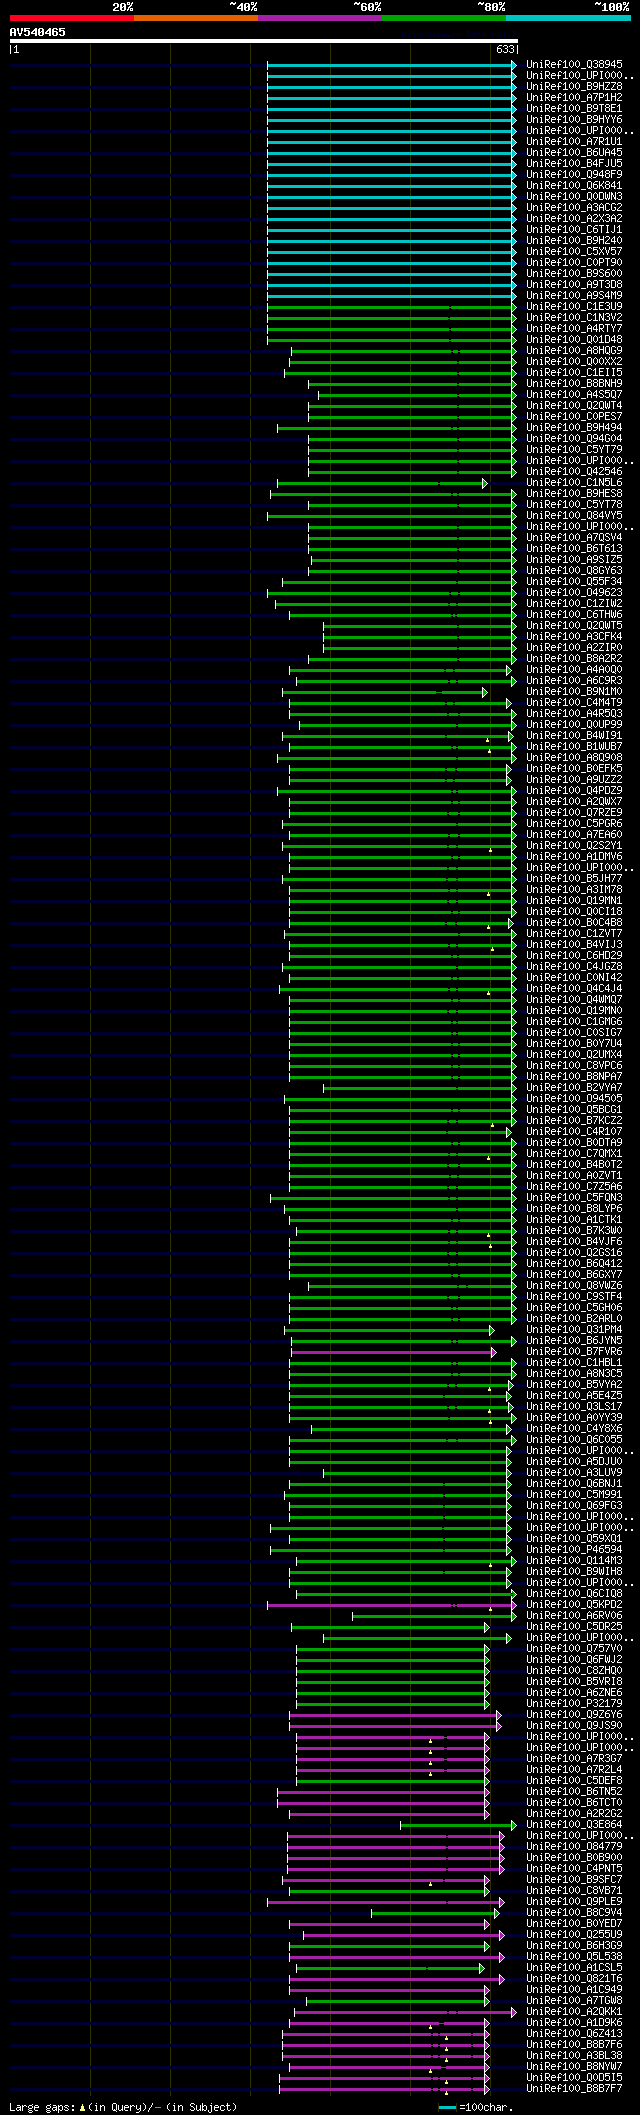
Task: Click the purple ~60% identity legend segment
Action: pyautogui.click(x=320, y=18)
